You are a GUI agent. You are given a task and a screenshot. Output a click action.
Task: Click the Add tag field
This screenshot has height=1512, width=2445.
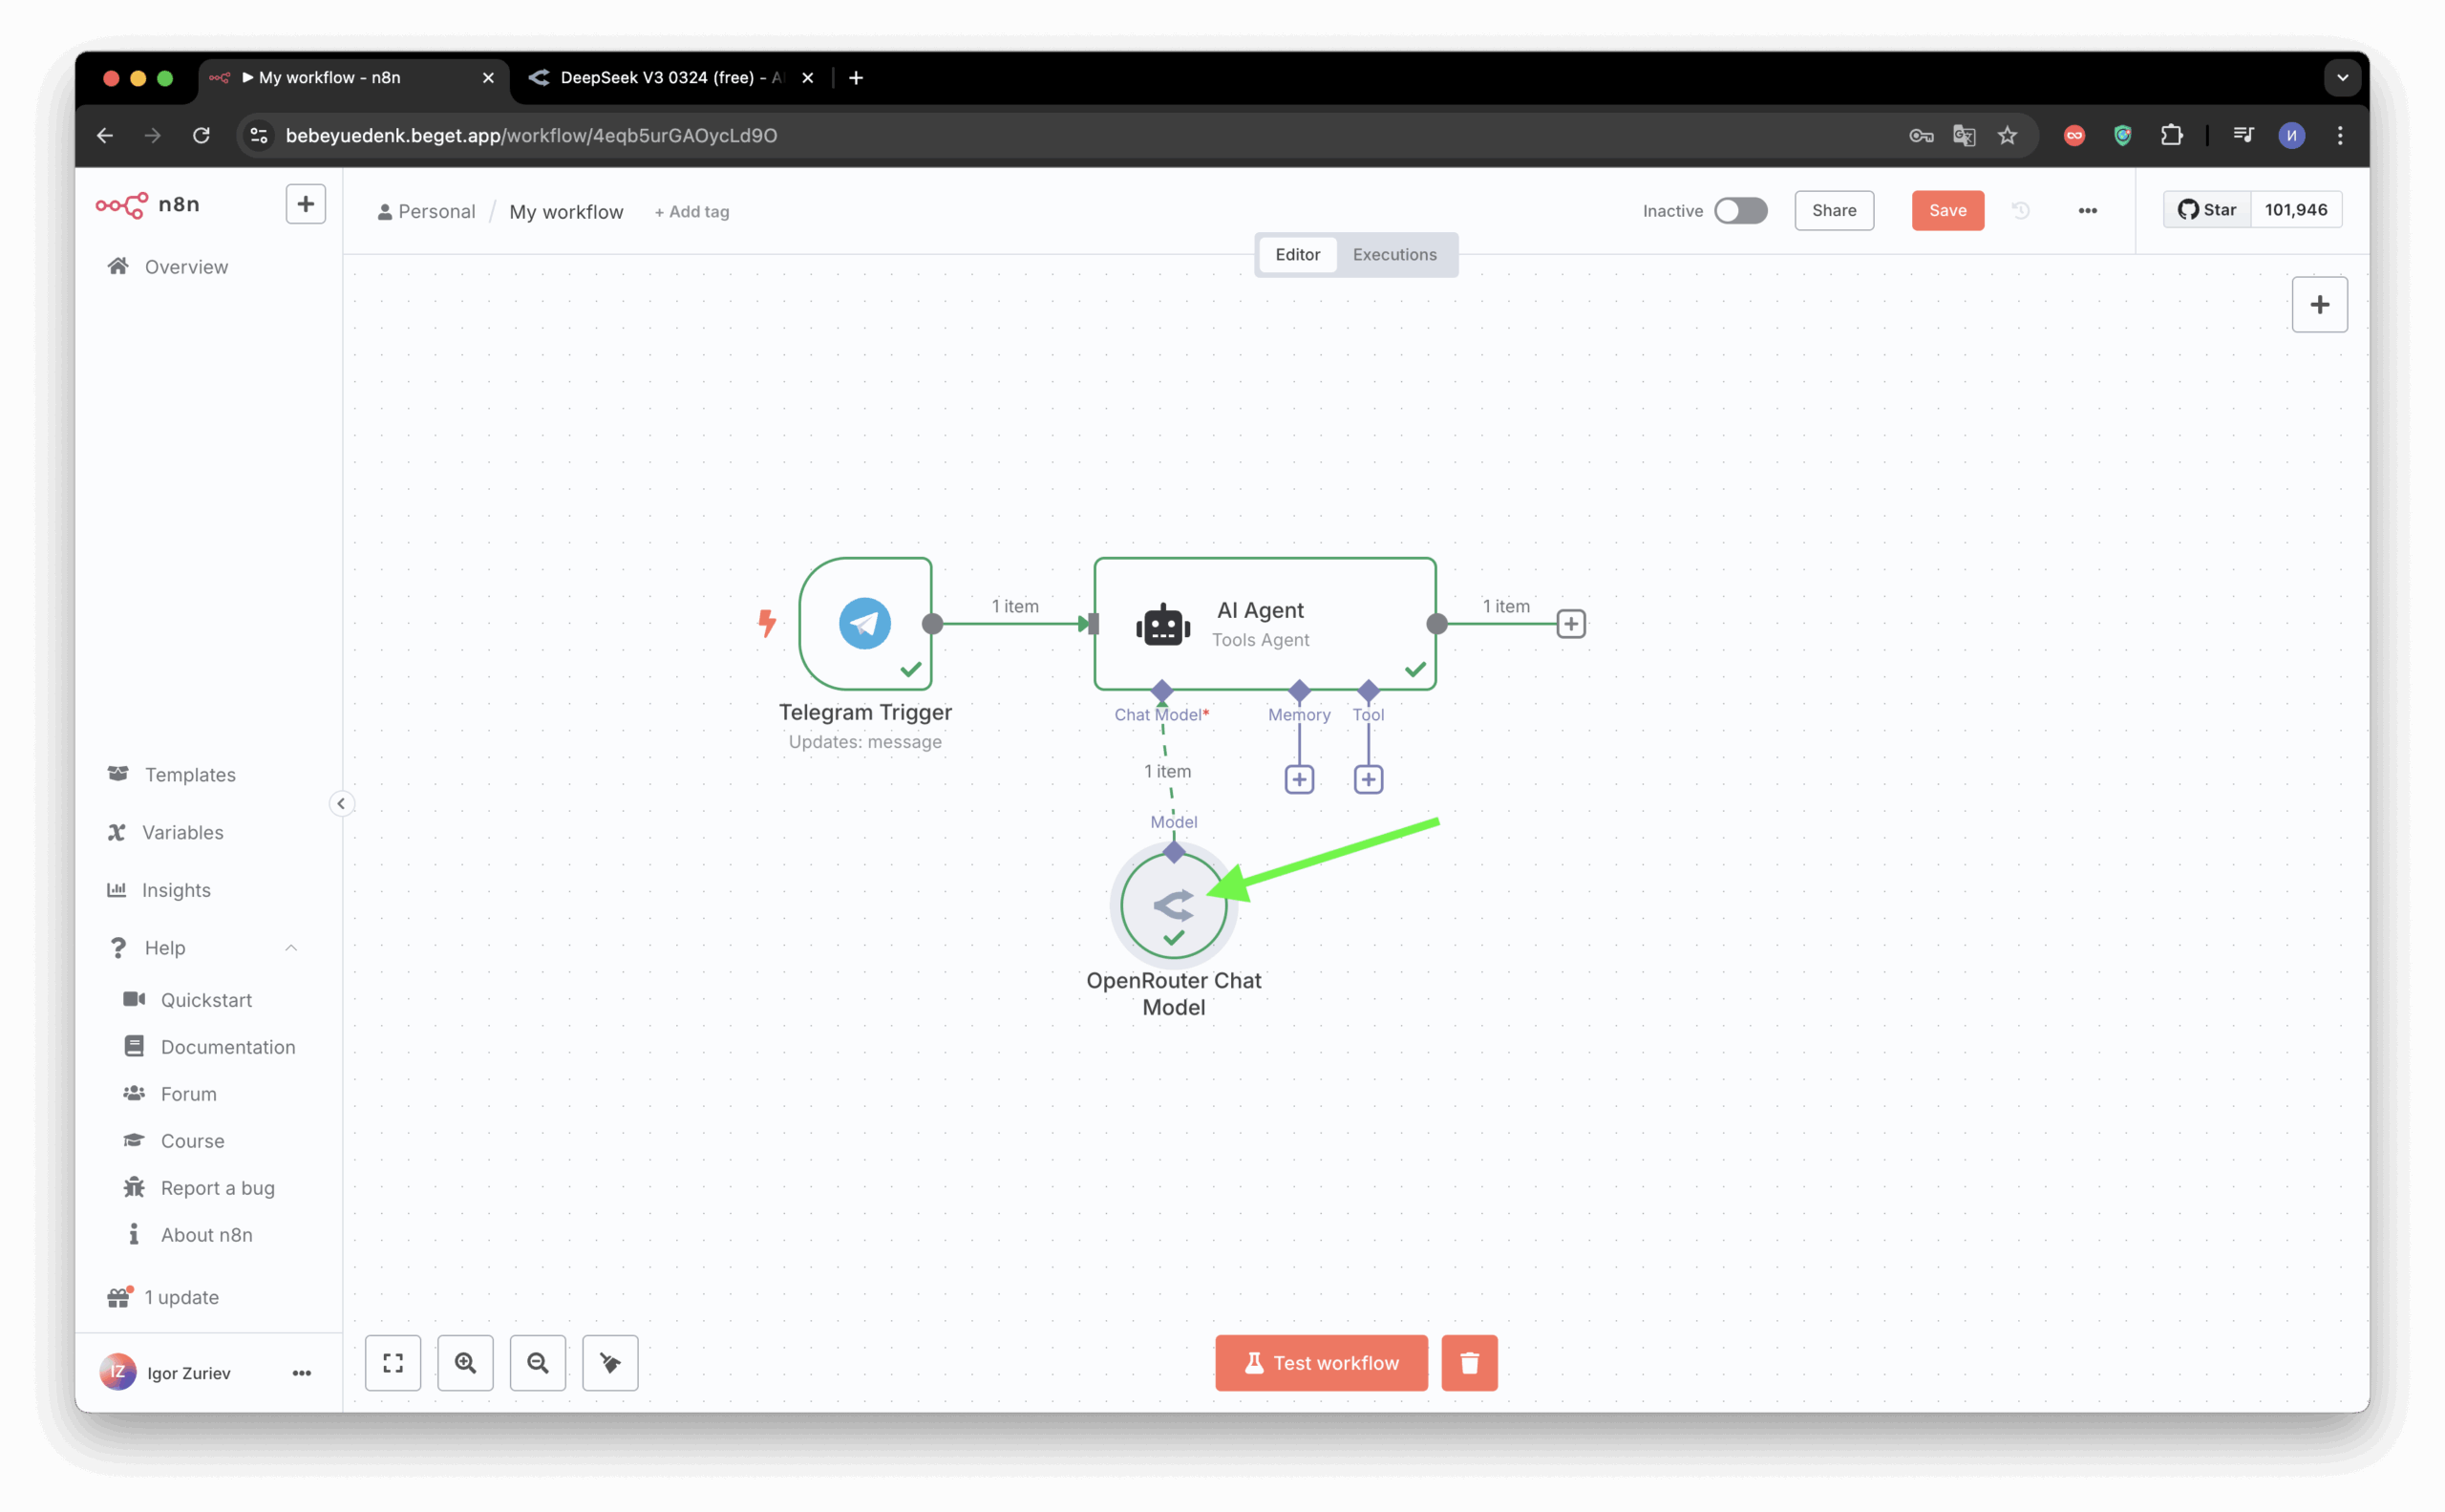(692, 212)
